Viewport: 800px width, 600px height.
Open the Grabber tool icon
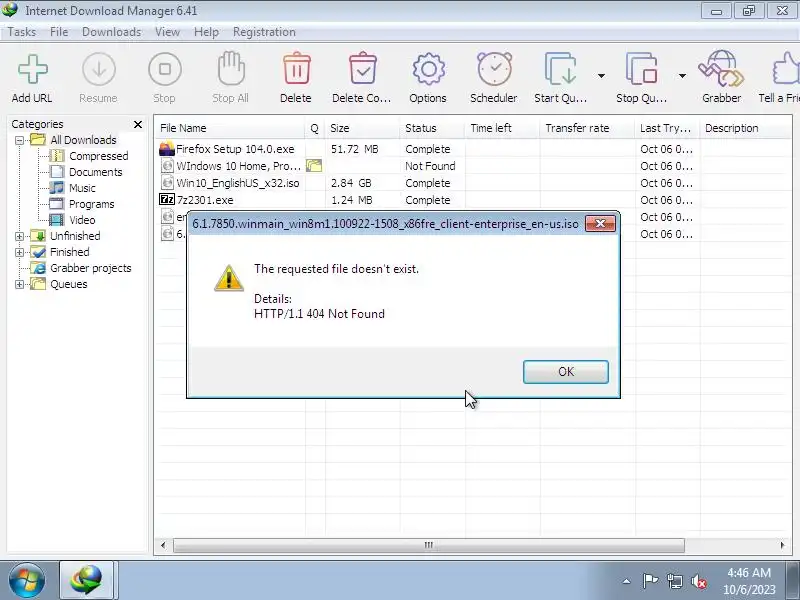[721, 68]
